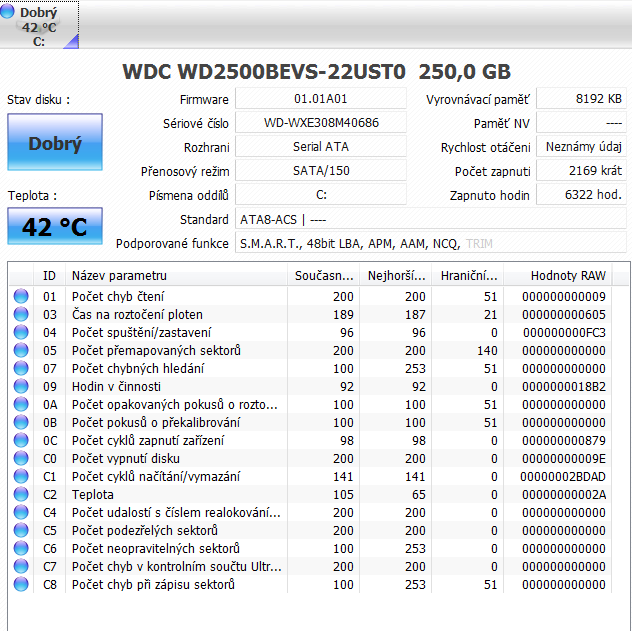This screenshot has height=631, width=632.
Task: Click the Hraniční... column header
Action: pos(468,276)
